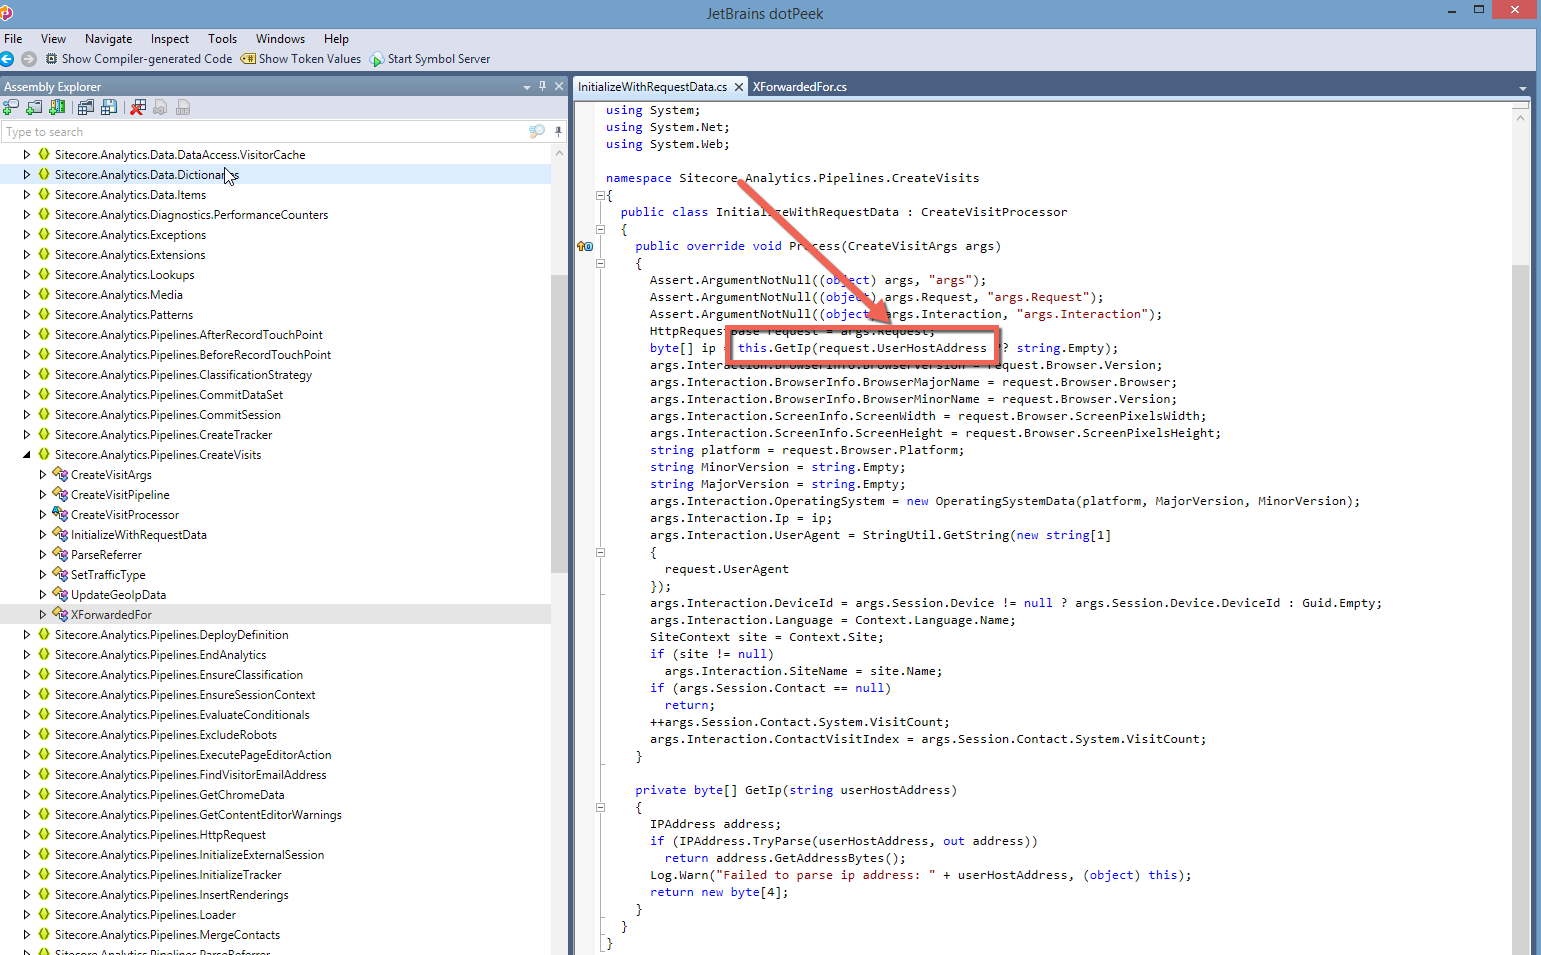Expand Sitecore.Analytics.Pipelines.CreateTracker node

point(27,435)
